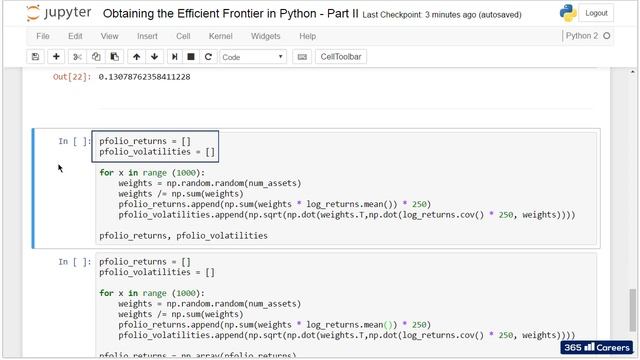Open the Kernel menu
The height and width of the screenshot is (360, 640).
pyautogui.click(x=220, y=36)
